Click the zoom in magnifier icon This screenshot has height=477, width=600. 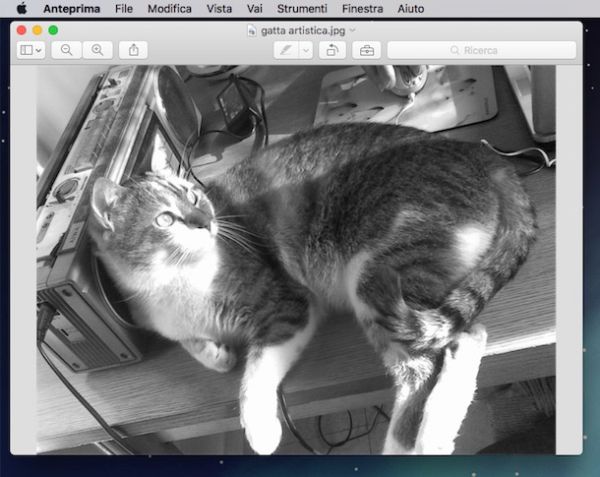point(97,50)
